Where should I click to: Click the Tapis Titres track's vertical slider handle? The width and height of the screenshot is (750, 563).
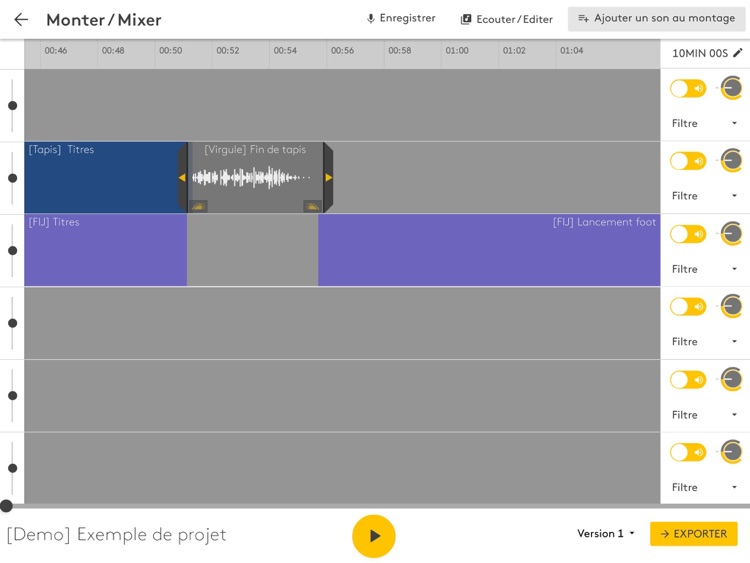click(x=12, y=178)
